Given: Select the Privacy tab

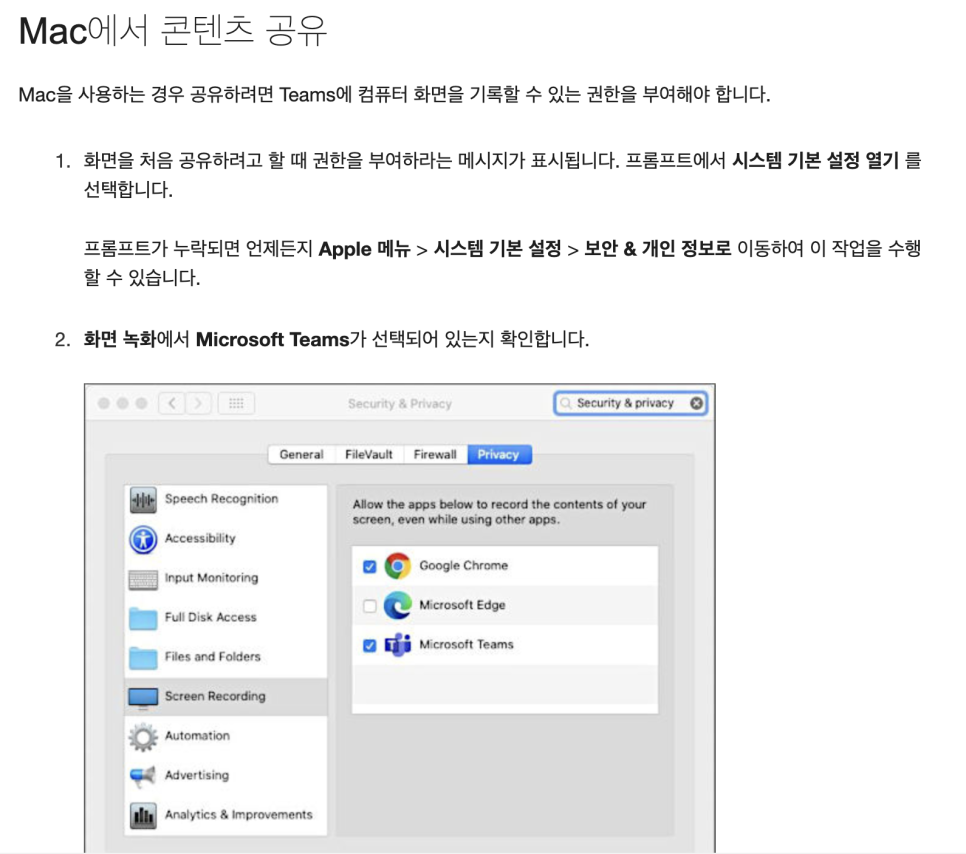Looking at the screenshot, I should tap(499, 455).
